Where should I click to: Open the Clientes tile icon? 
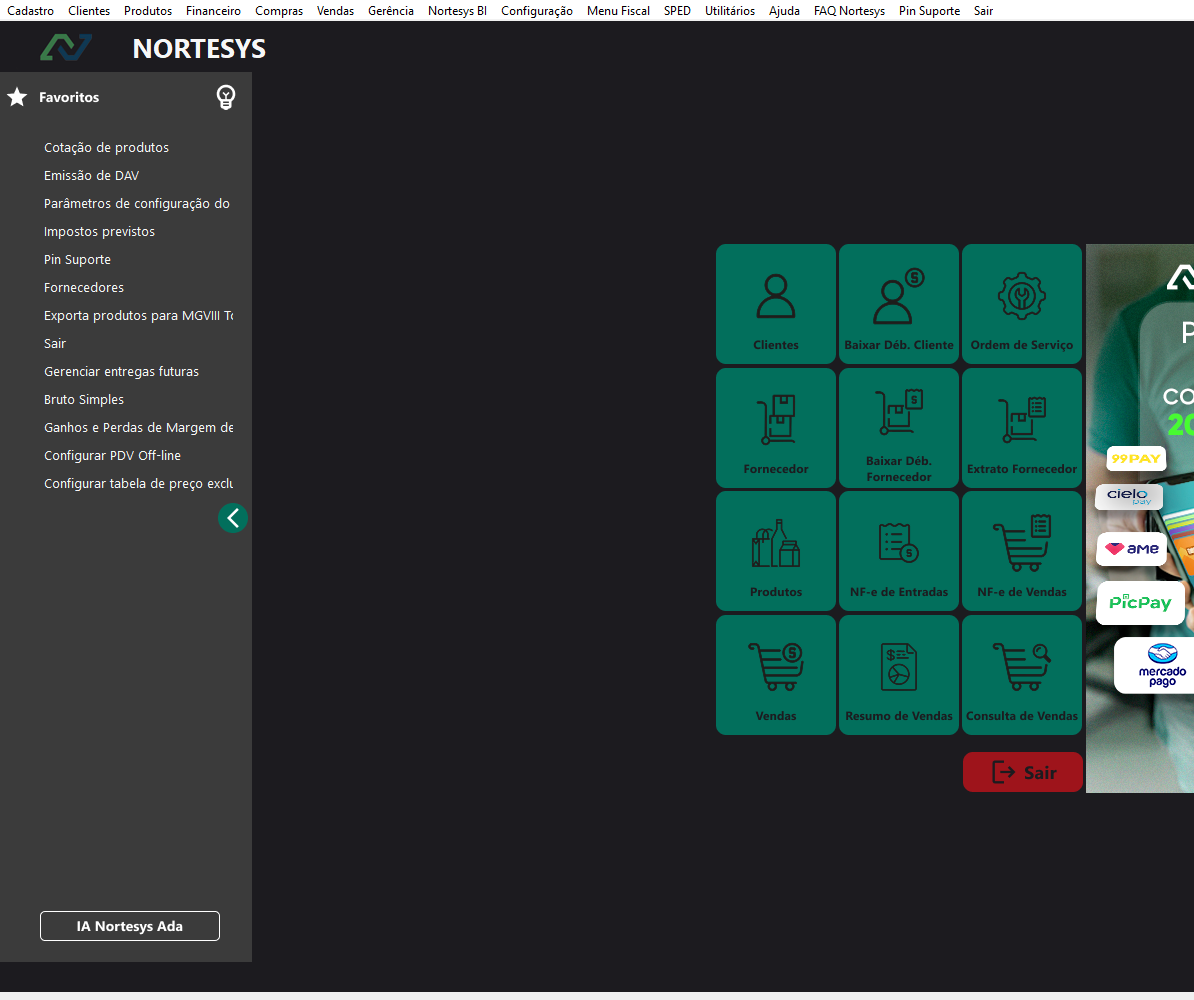tap(775, 303)
